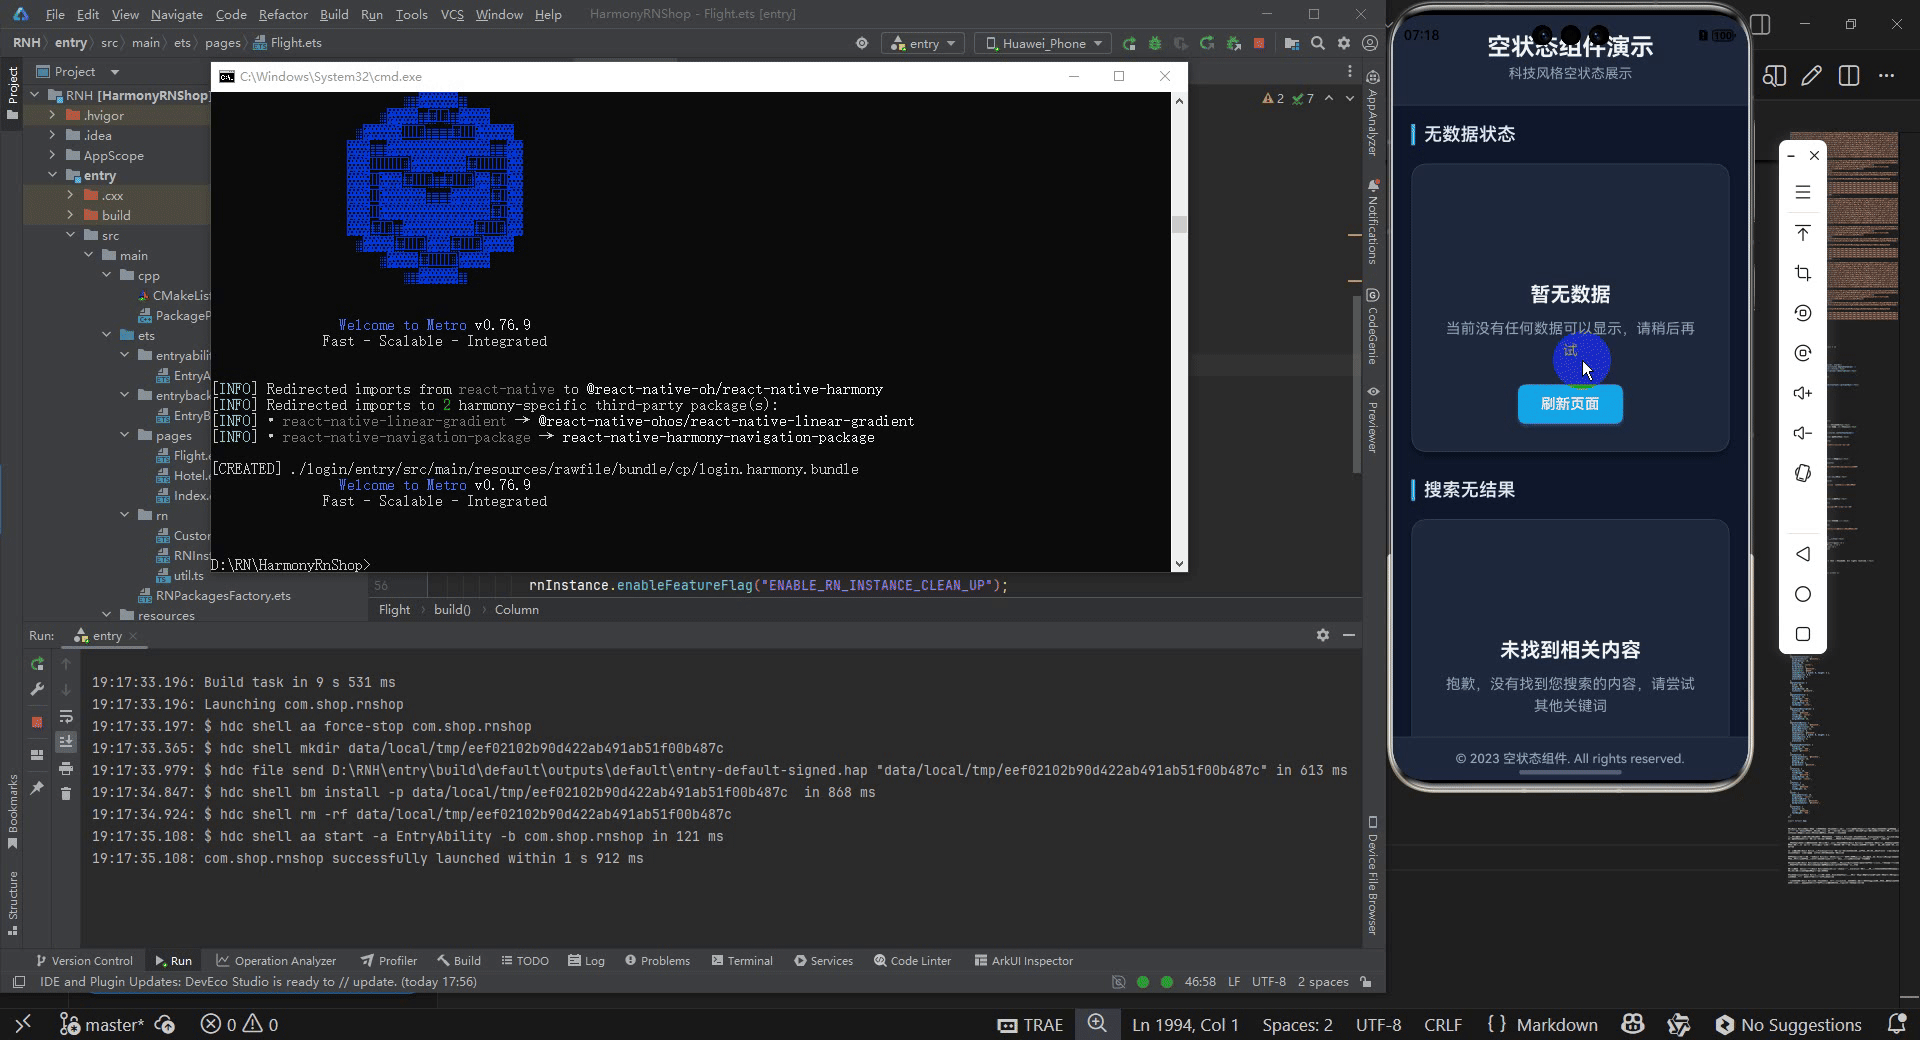This screenshot has height=1040, width=1920.
Task: Toggle the CodeGenie side panel
Action: click(1373, 326)
